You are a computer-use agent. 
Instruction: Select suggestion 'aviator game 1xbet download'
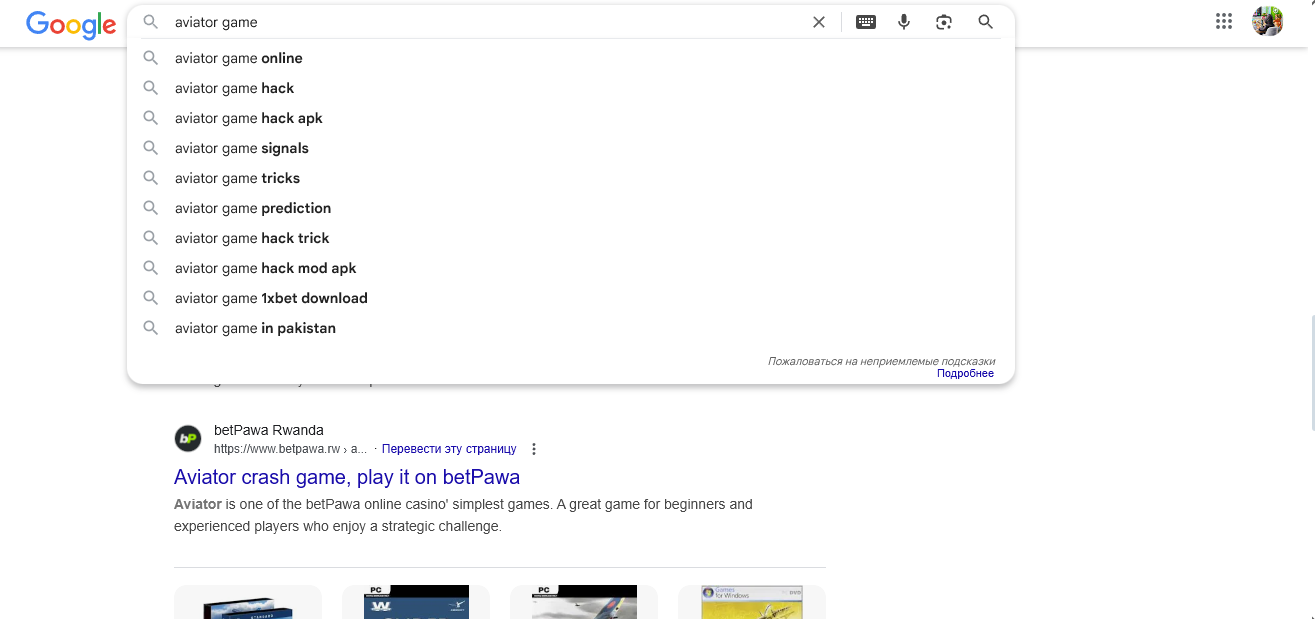(x=571, y=298)
